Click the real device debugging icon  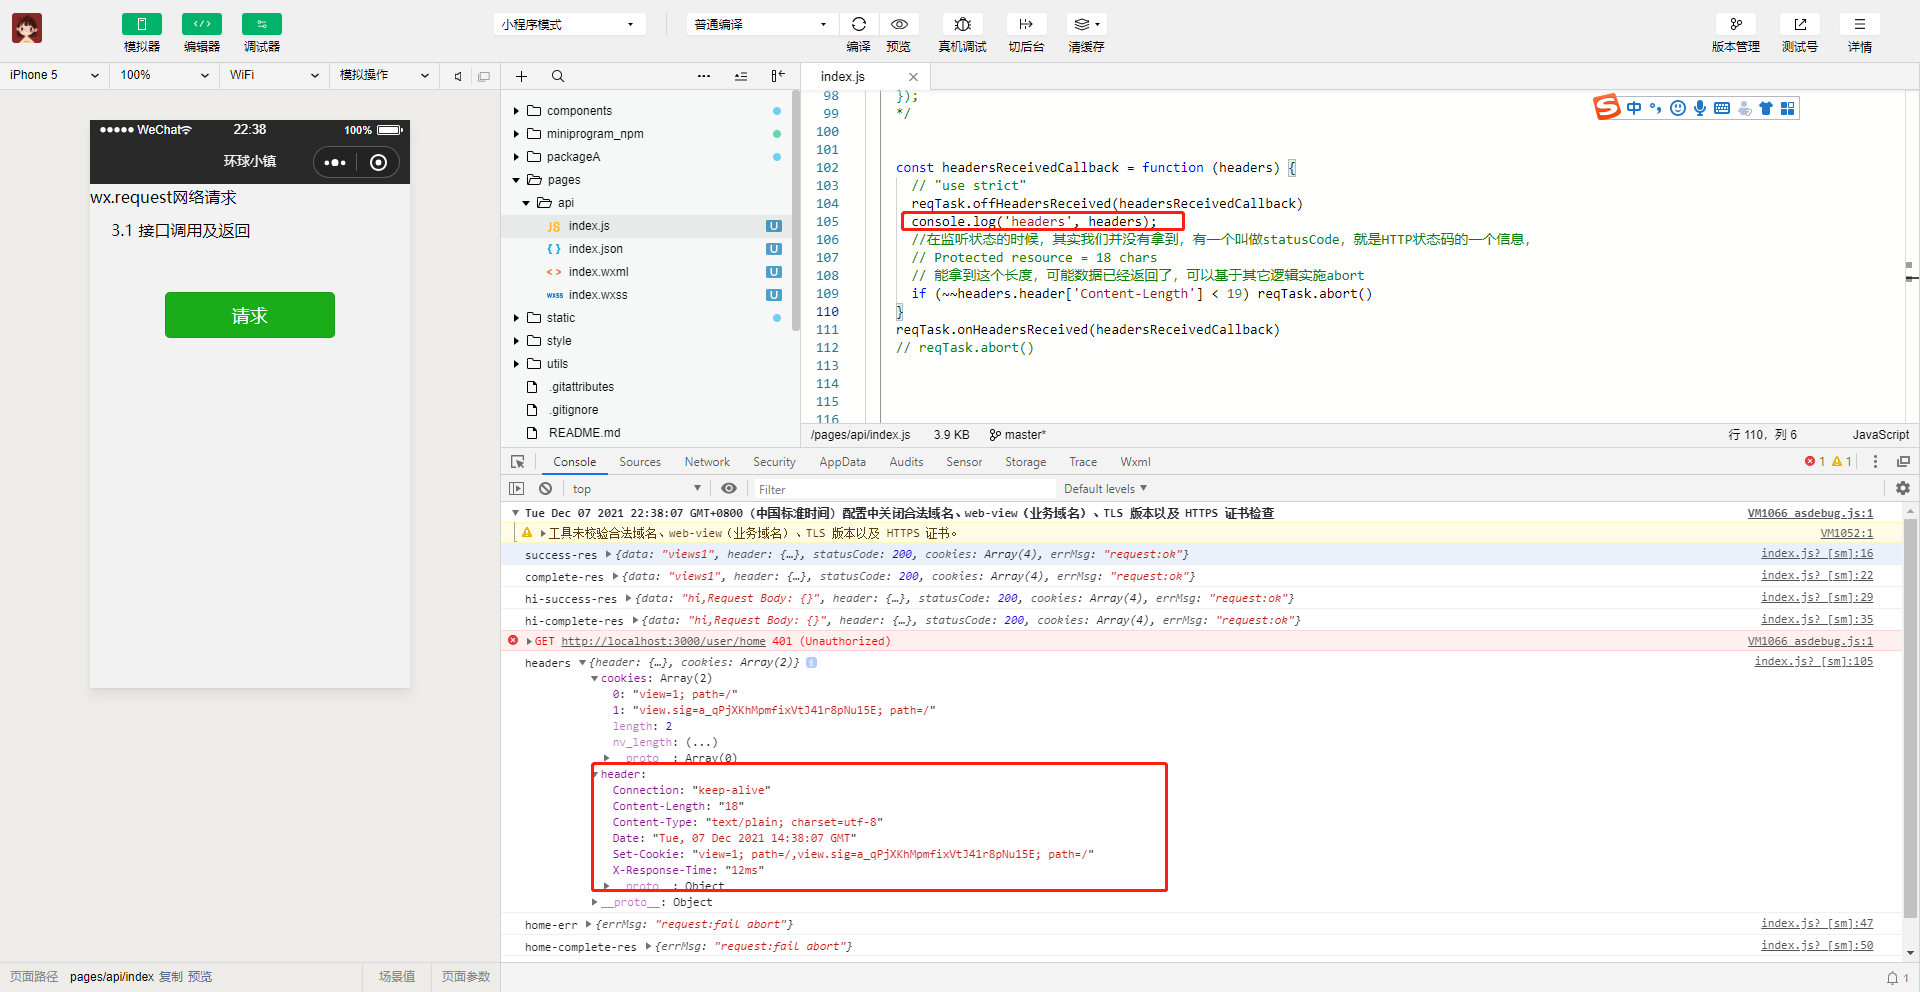click(x=962, y=24)
